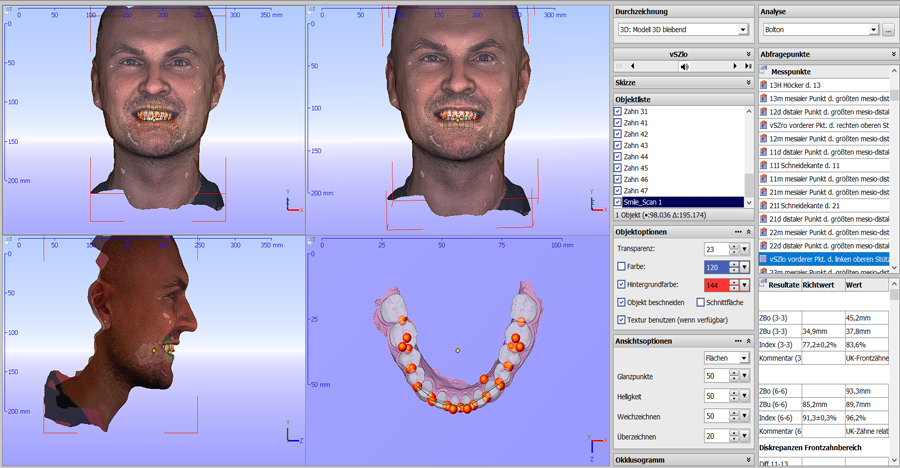The height and width of the screenshot is (468, 900).
Task: Toggle Zahn 43 visibility checkbox
Action: pyautogui.click(x=618, y=145)
